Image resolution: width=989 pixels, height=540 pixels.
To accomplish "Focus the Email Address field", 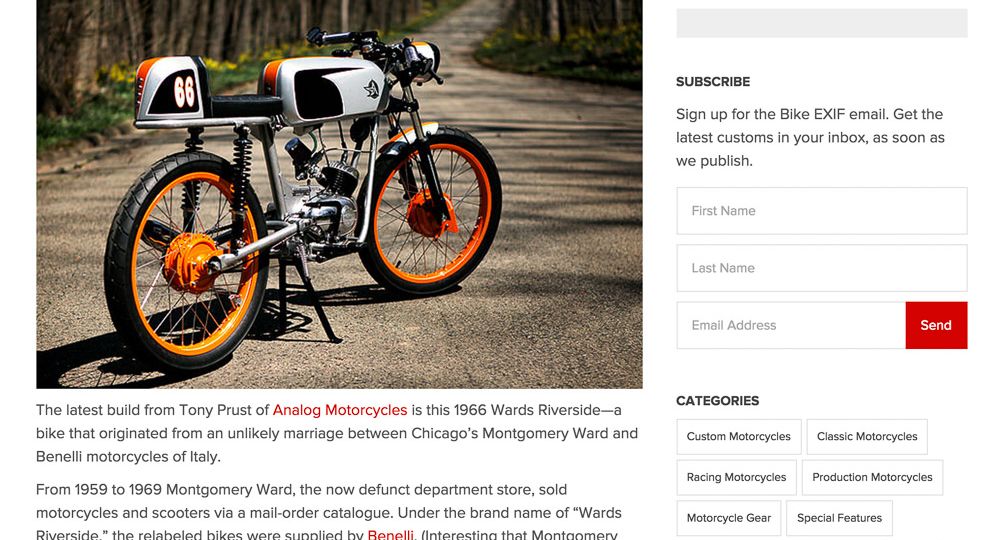I will pyautogui.click(x=791, y=326).
